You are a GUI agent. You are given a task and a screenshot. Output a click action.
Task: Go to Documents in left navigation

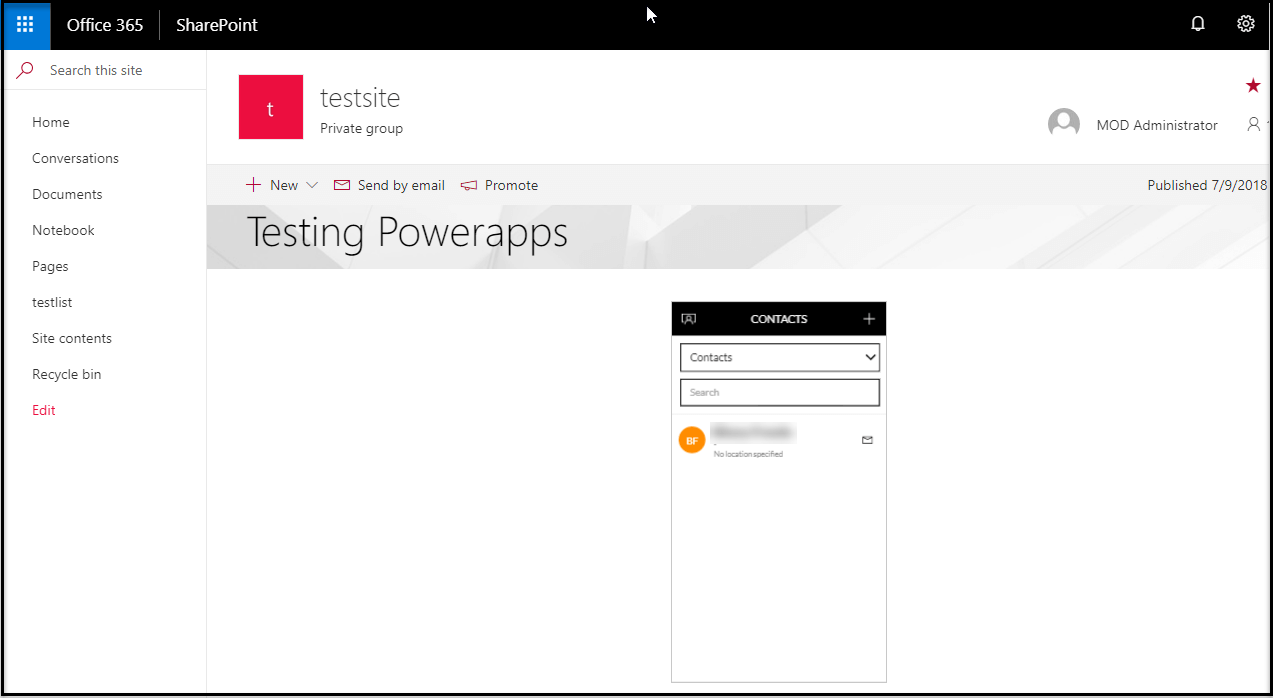67,194
